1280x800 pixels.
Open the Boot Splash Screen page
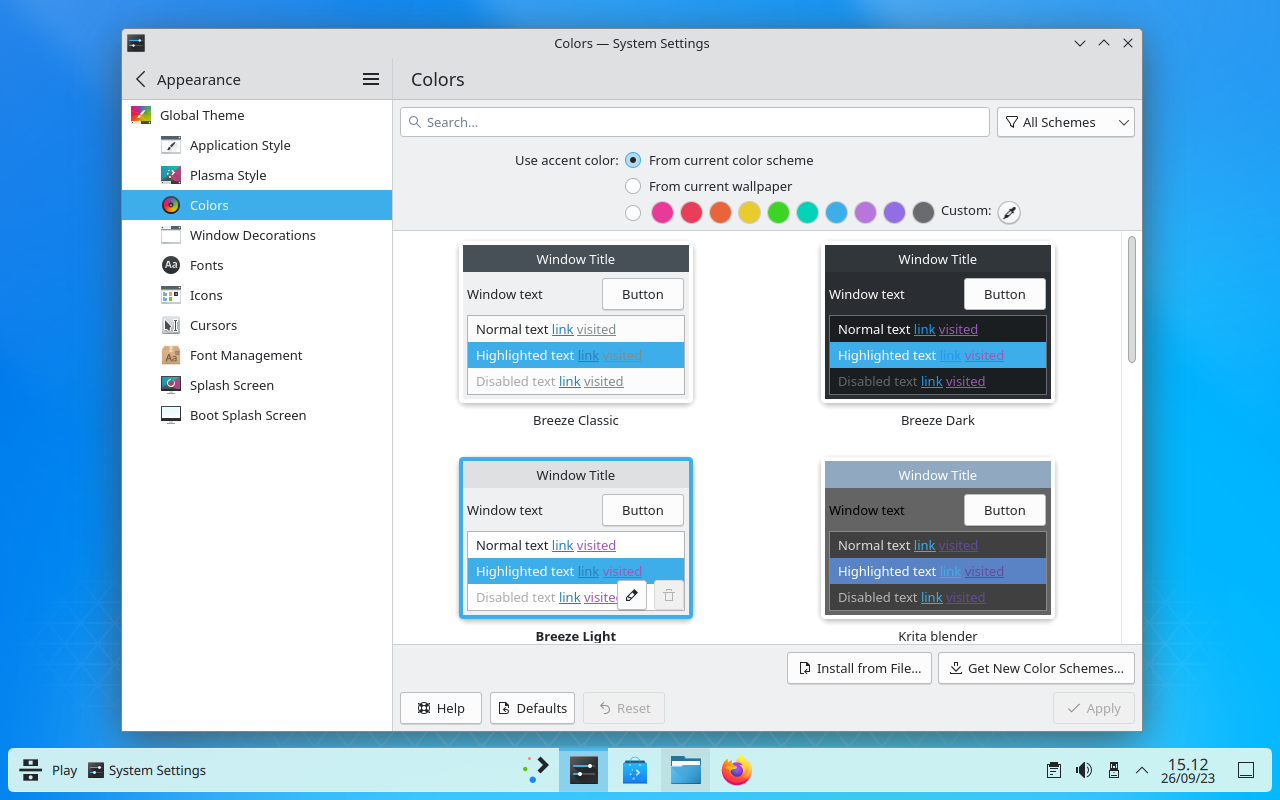(x=257, y=415)
